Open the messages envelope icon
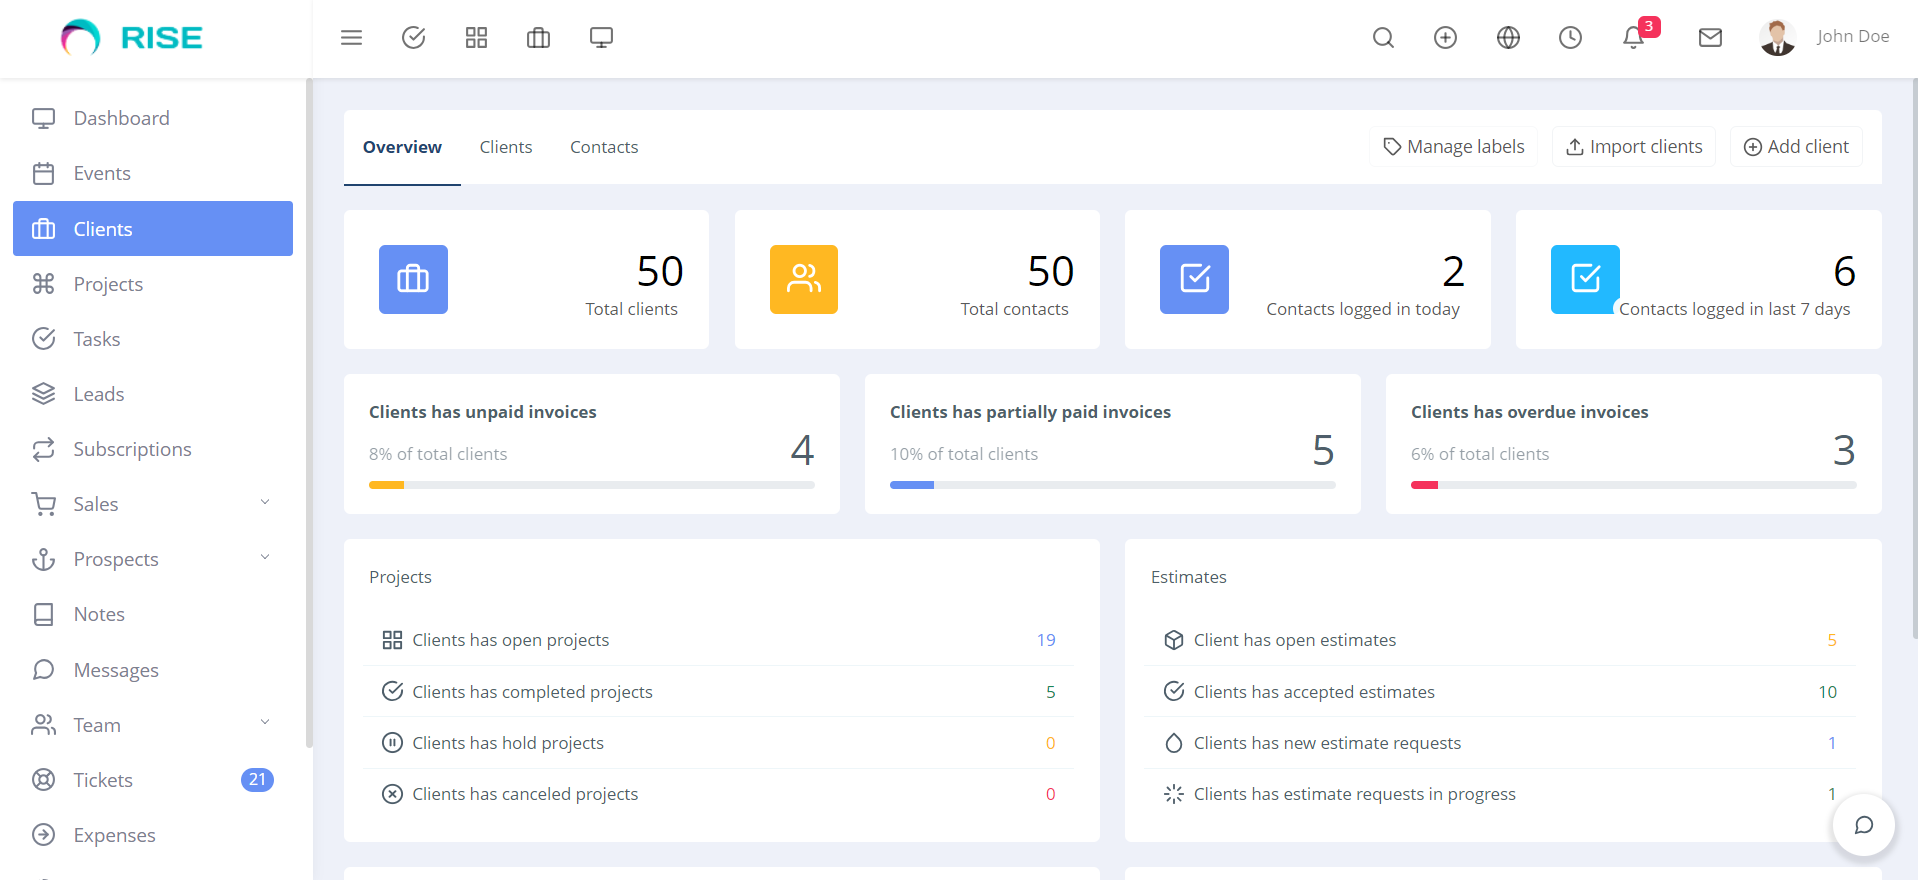Viewport: 1918px width, 880px height. pos(1710,38)
